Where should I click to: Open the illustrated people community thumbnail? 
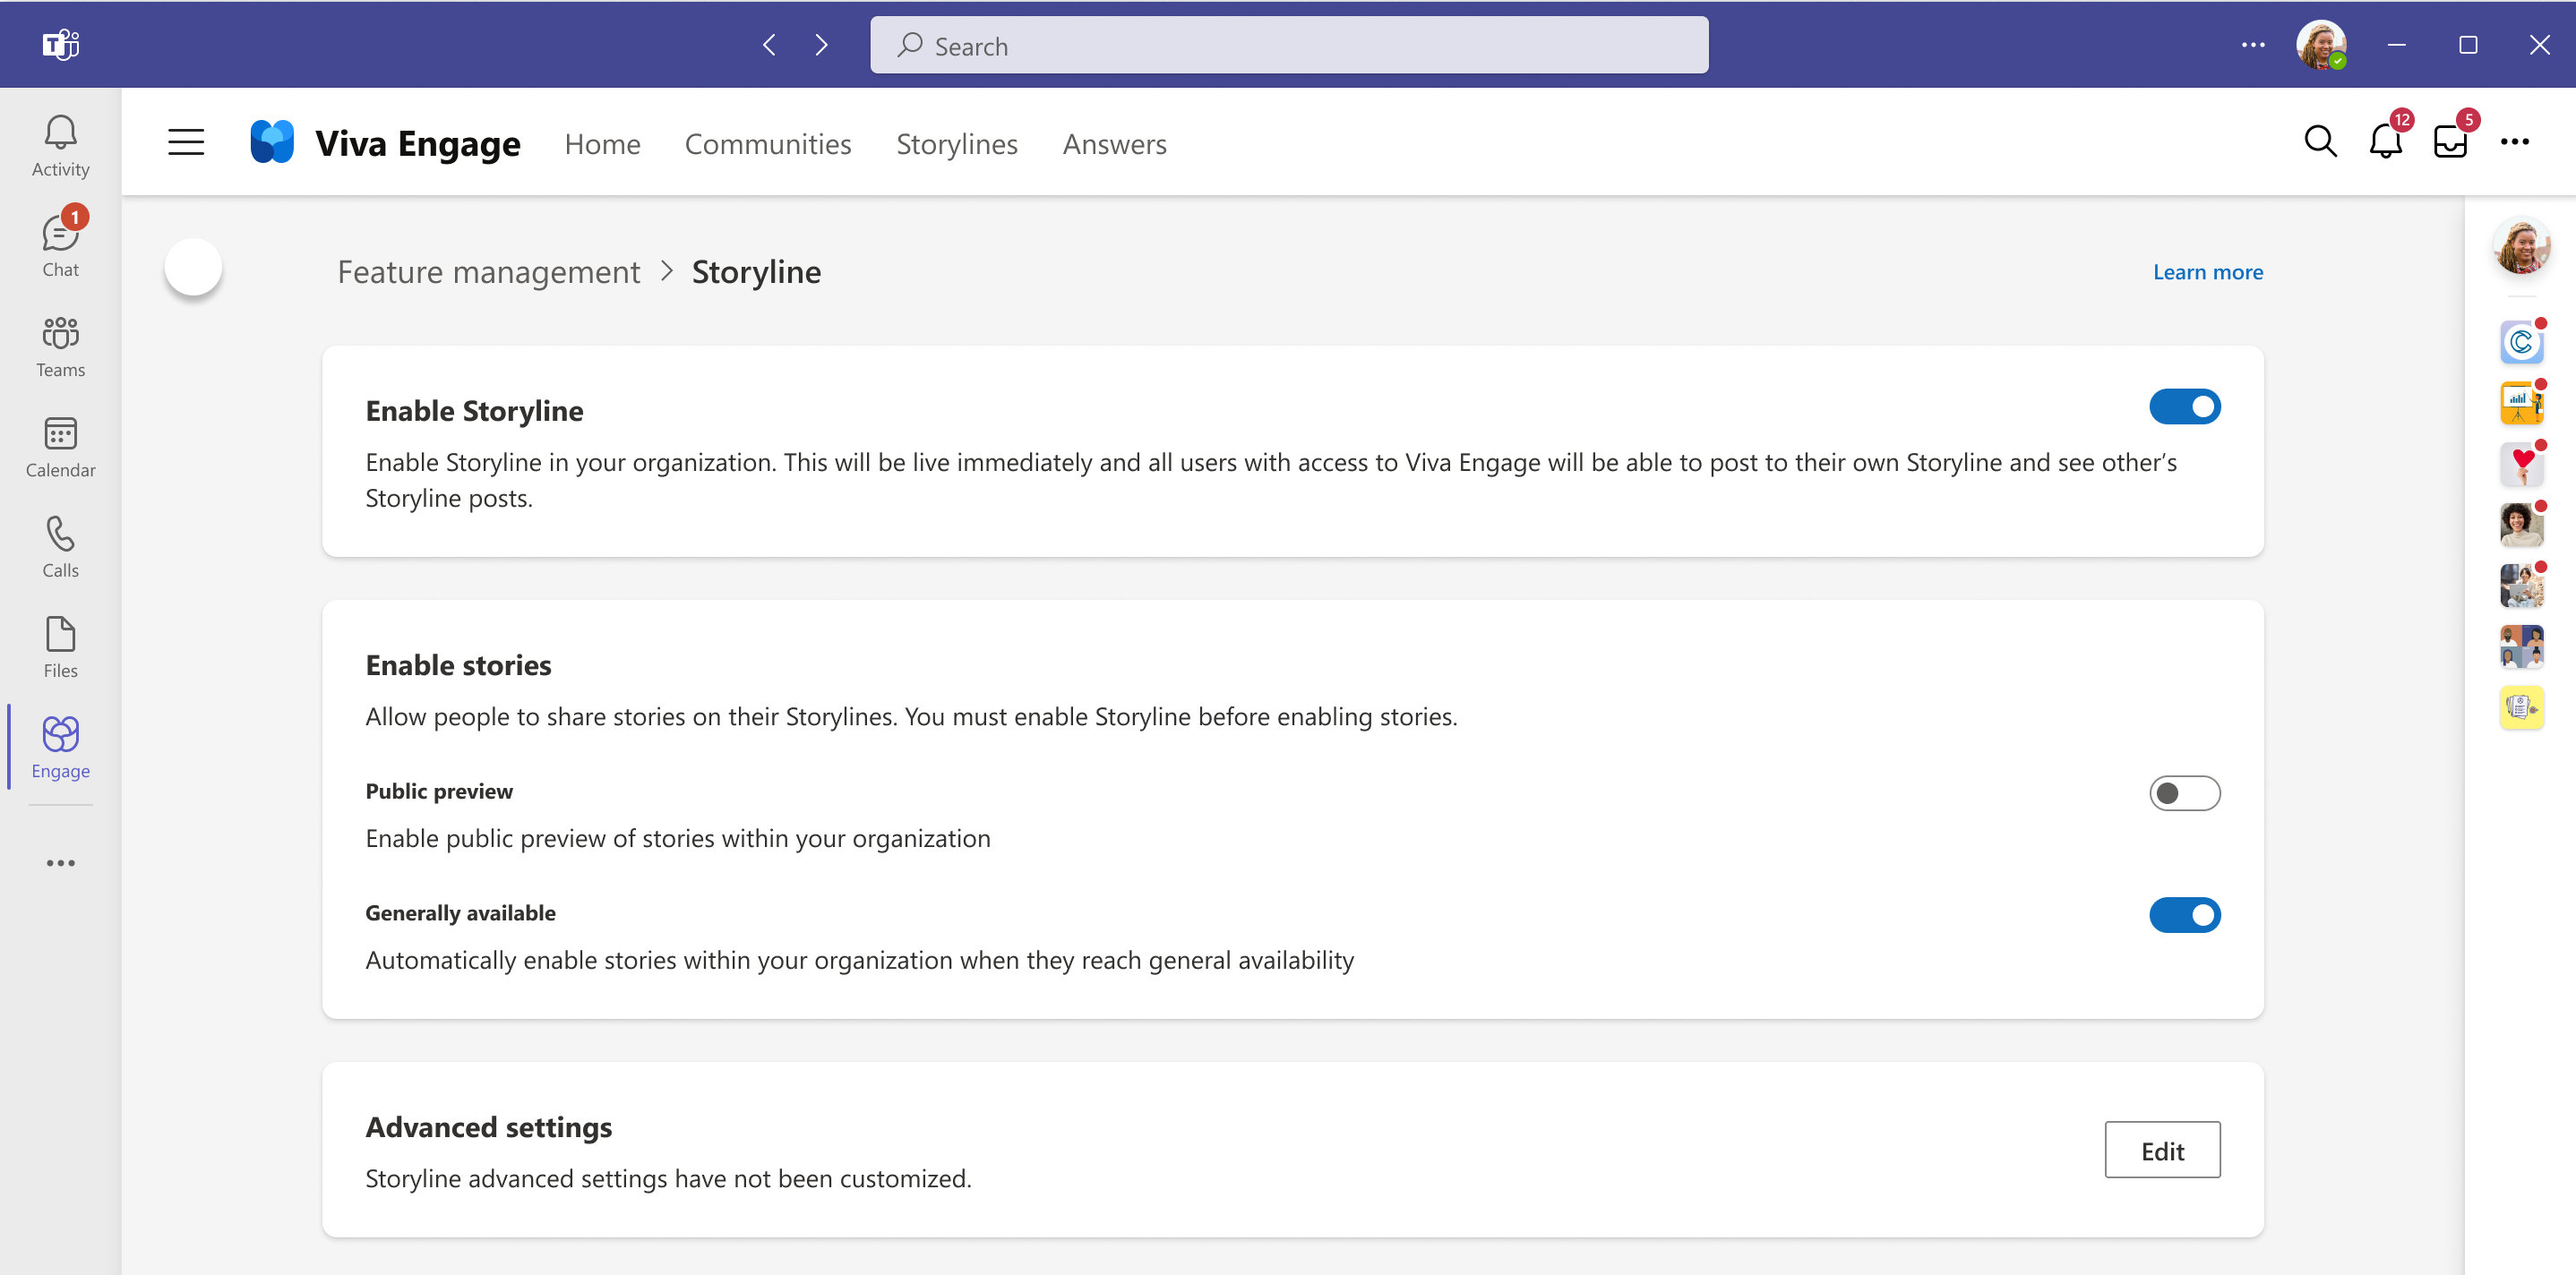tap(2521, 647)
